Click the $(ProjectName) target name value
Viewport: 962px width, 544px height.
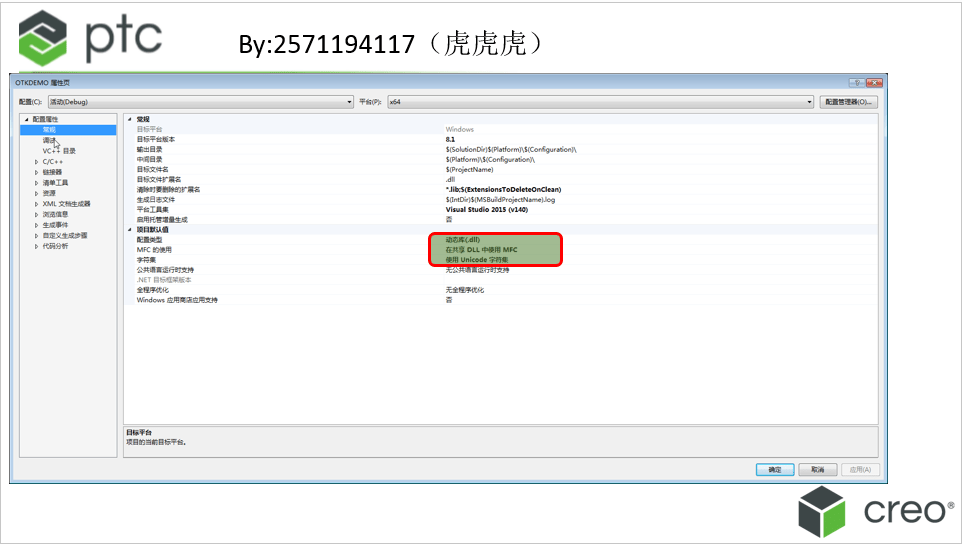click(469, 169)
